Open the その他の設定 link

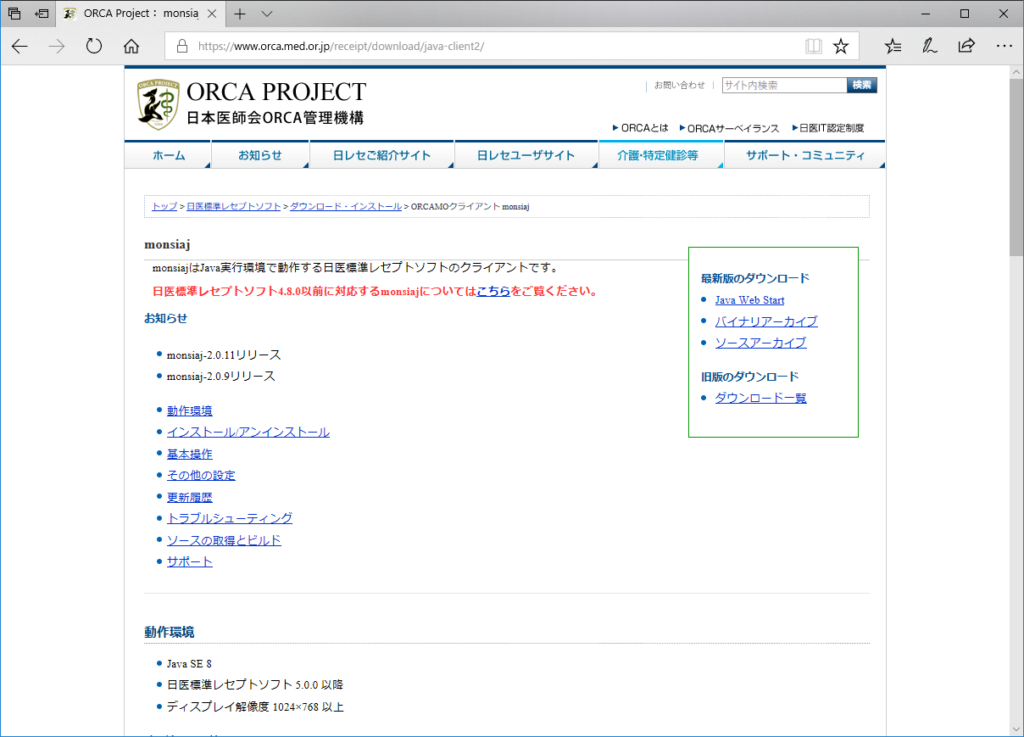tap(200, 475)
